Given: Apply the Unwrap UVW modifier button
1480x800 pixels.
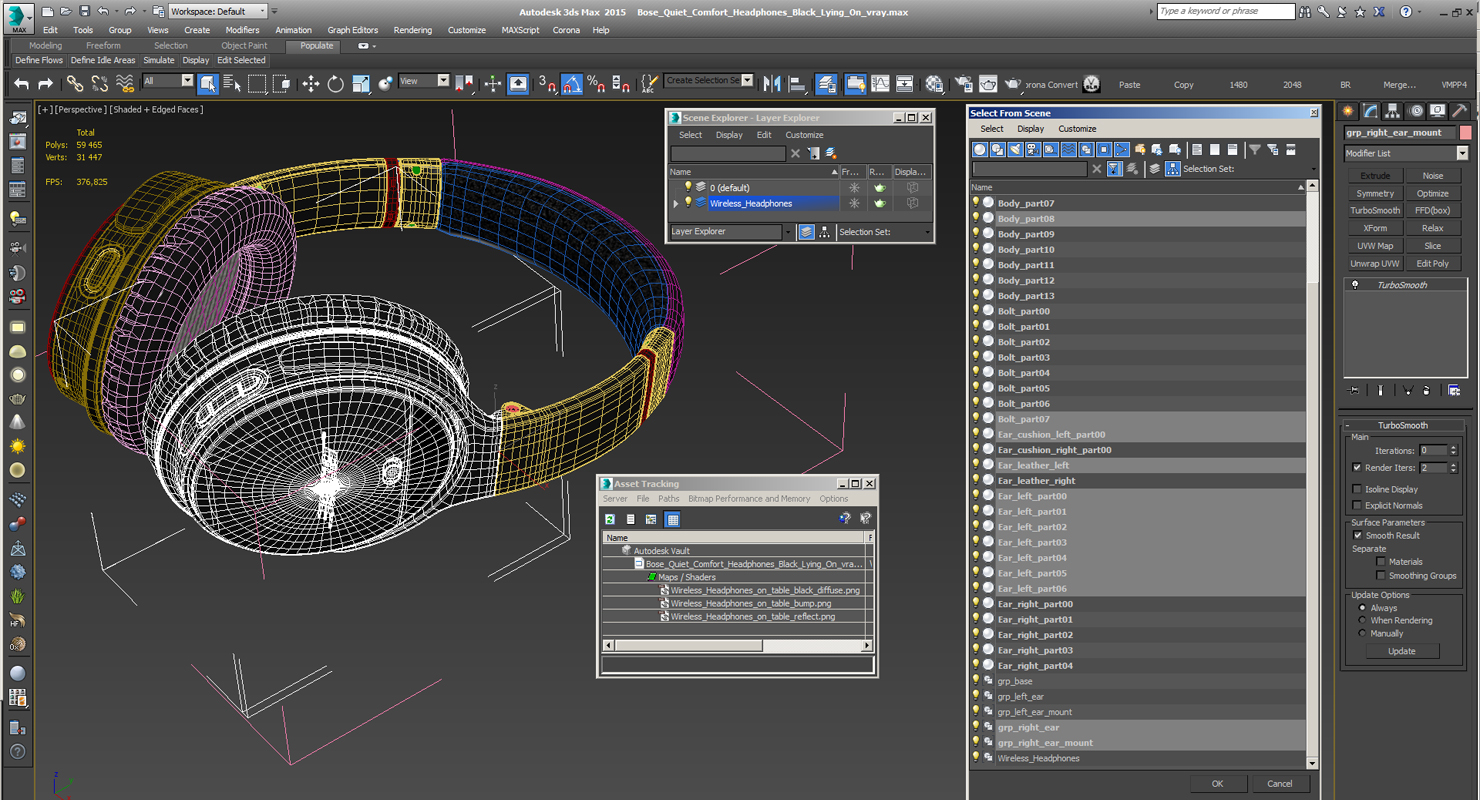Looking at the screenshot, I should click(x=1375, y=264).
